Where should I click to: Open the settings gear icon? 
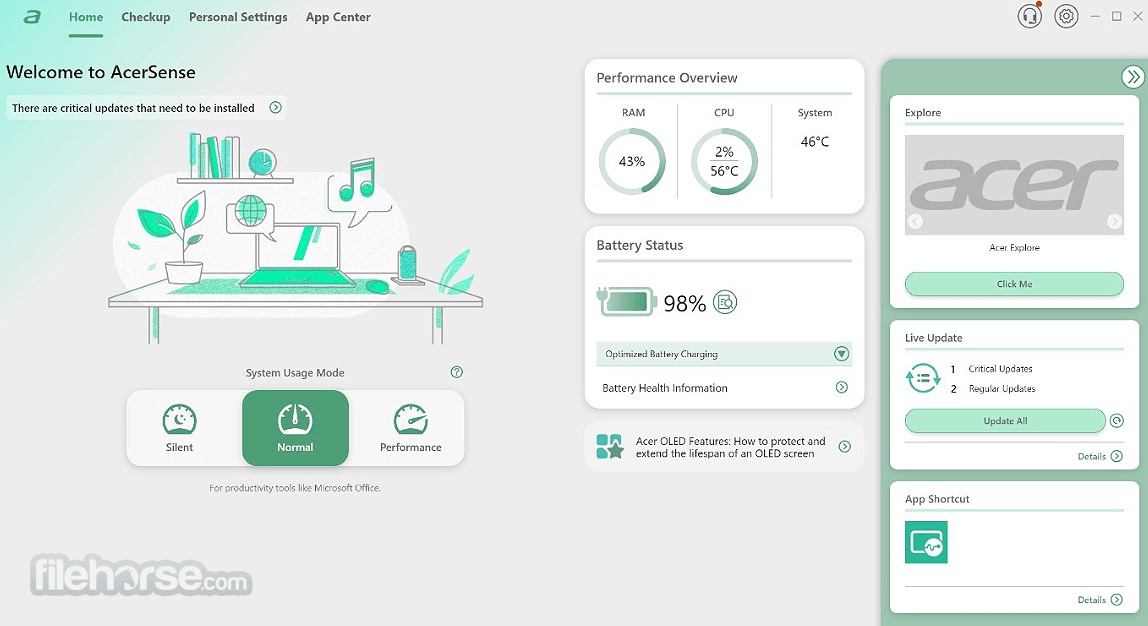click(x=1066, y=16)
